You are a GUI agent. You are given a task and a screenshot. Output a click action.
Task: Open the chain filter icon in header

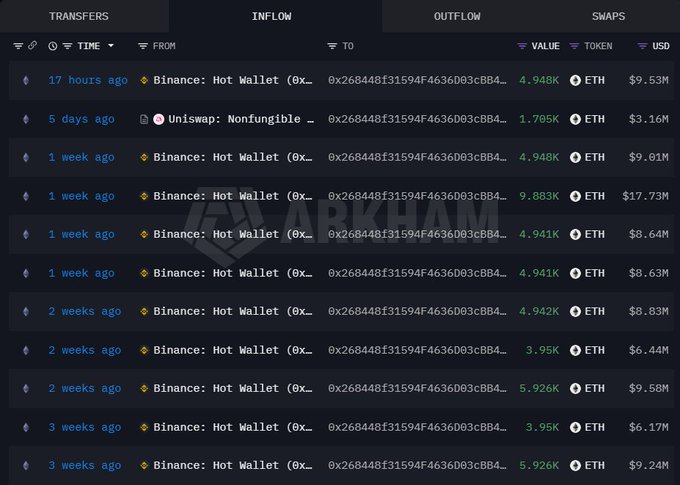(18, 46)
